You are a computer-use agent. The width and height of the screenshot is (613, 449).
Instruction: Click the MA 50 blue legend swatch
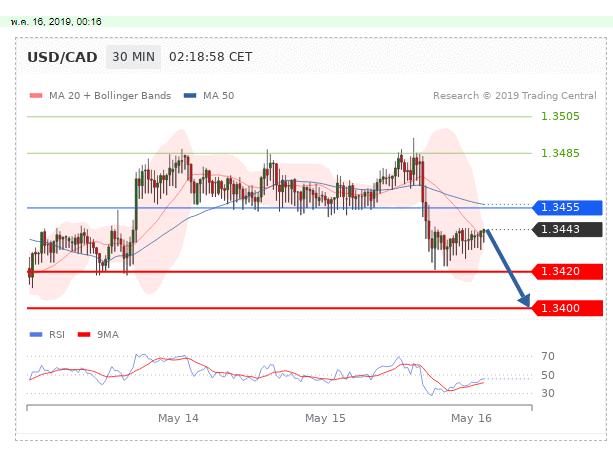[x=190, y=96]
